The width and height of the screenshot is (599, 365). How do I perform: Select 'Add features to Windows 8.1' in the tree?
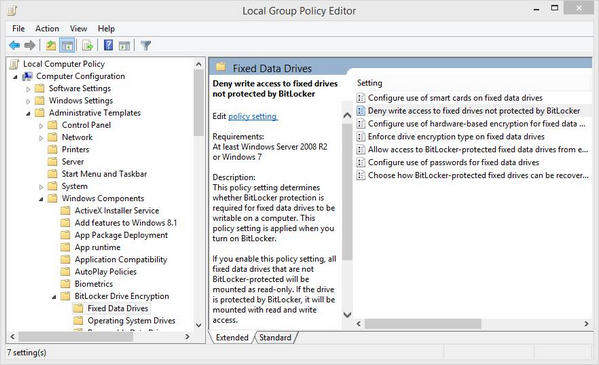pos(126,223)
